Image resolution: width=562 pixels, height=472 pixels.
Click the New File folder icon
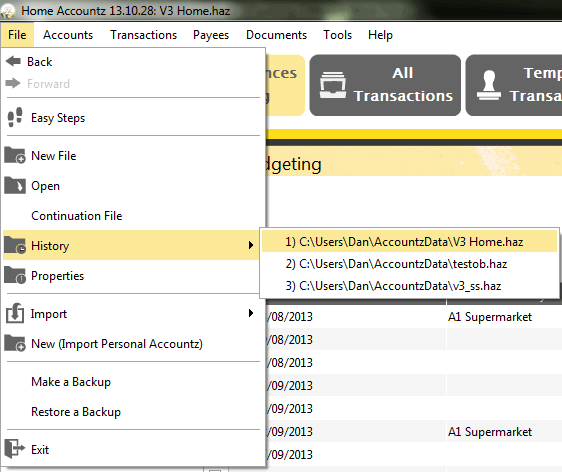pos(15,155)
